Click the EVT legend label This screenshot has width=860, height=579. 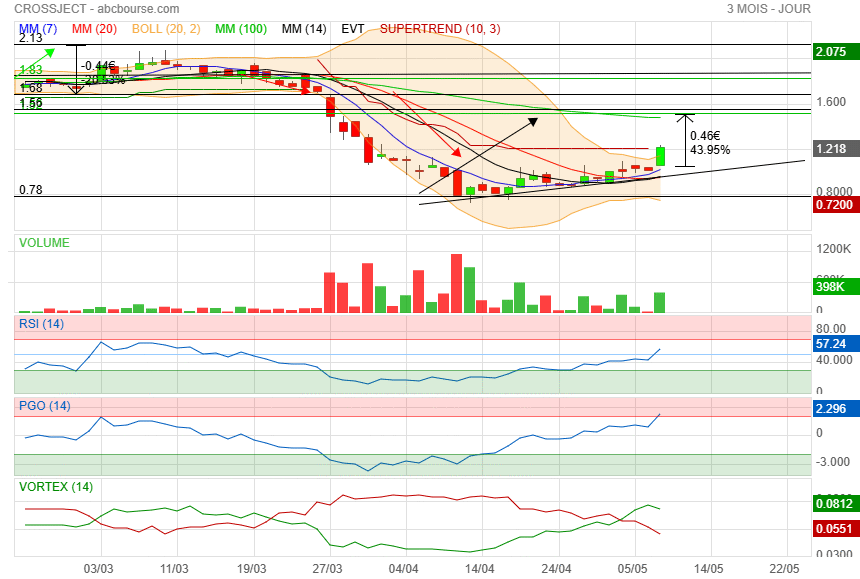pyautogui.click(x=353, y=29)
